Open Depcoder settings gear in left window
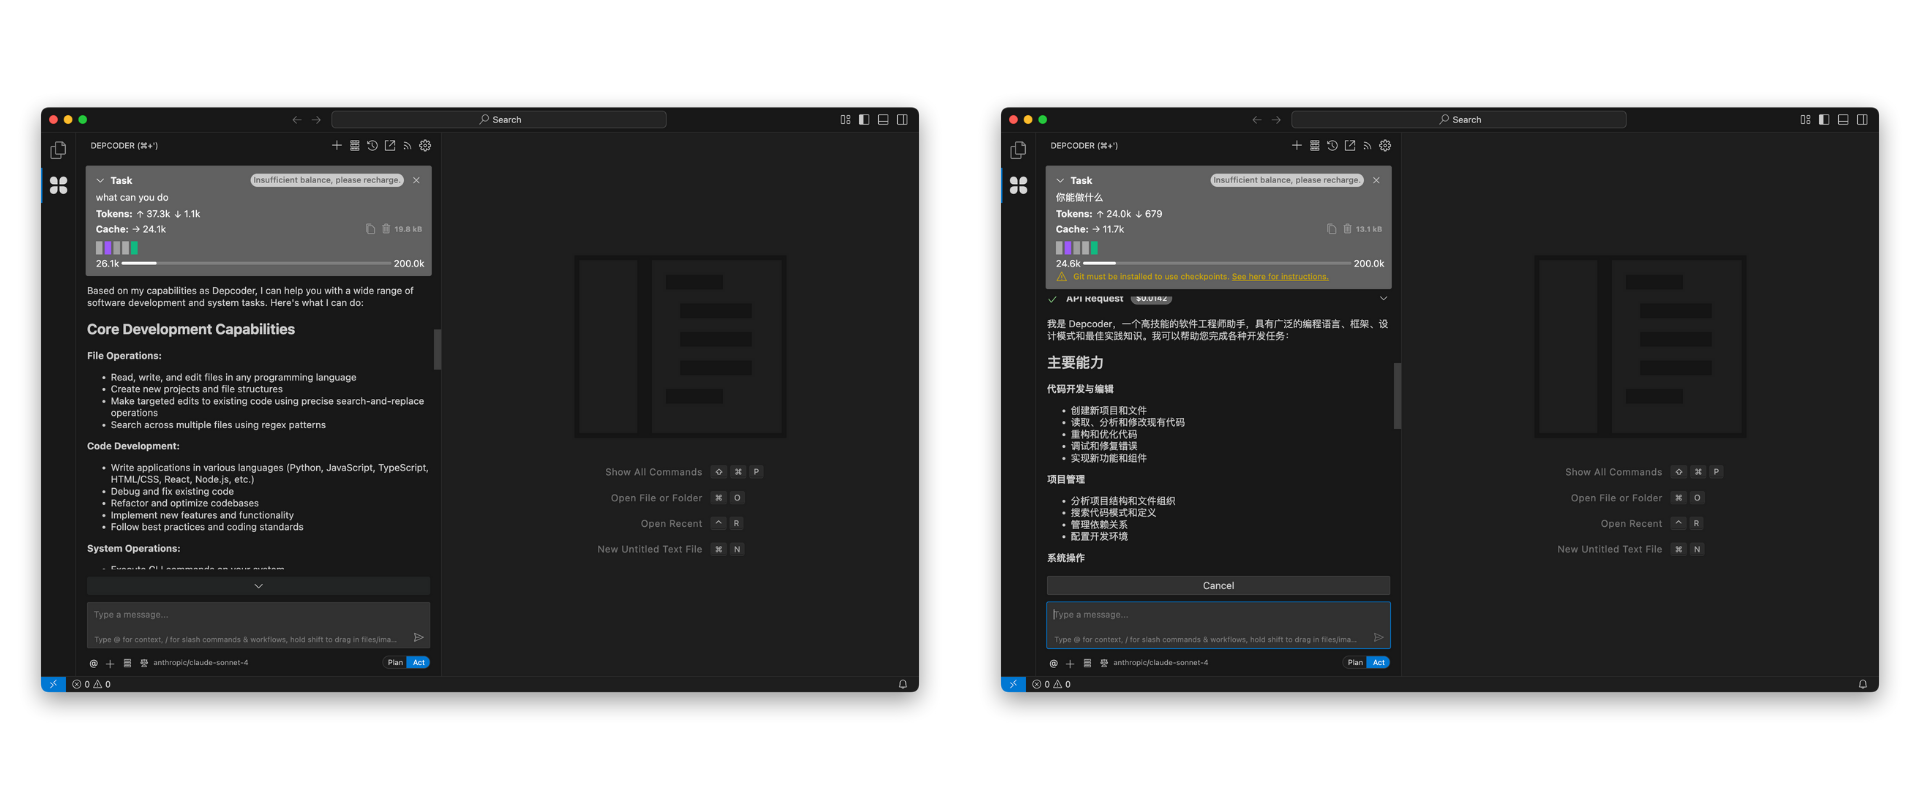Viewport: 1920px width, 800px height. pyautogui.click(x=425, y=145)
